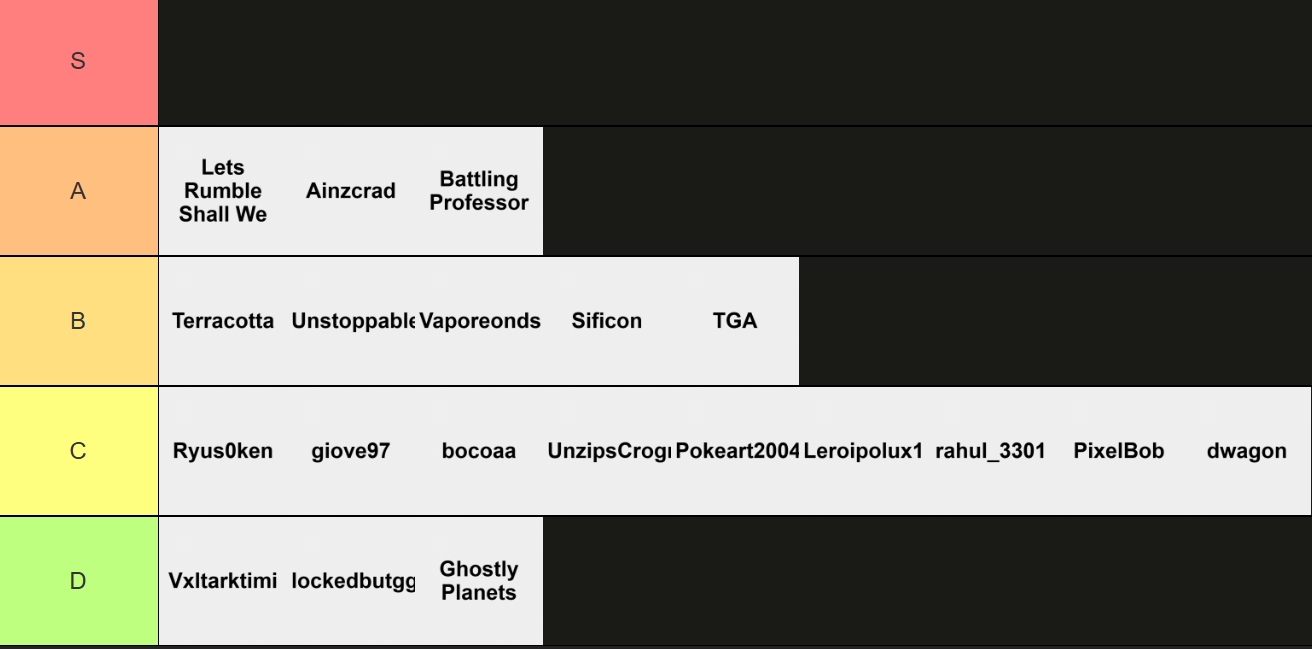
Task: Select the TGA tile
Action: tap(735, 321)
